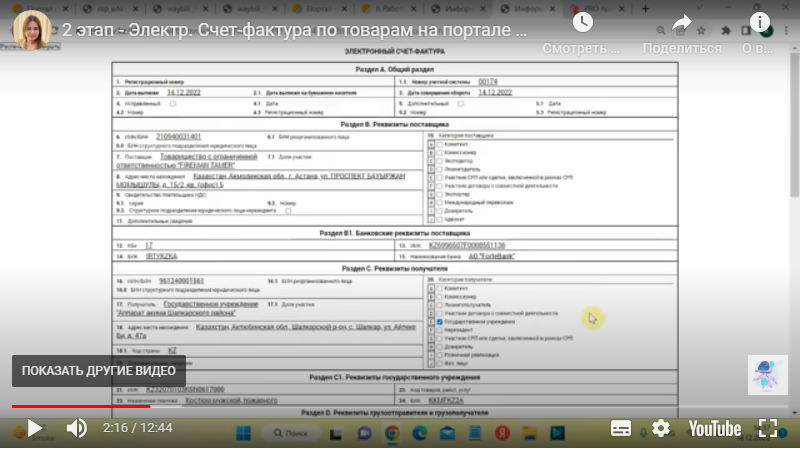Open the video title link

(295, 30)
